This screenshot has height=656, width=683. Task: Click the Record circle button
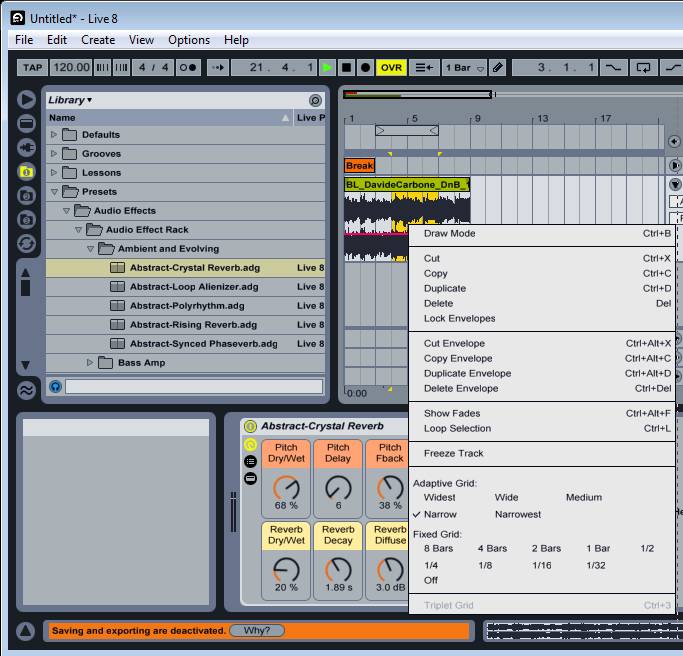[x=365, y=68]
